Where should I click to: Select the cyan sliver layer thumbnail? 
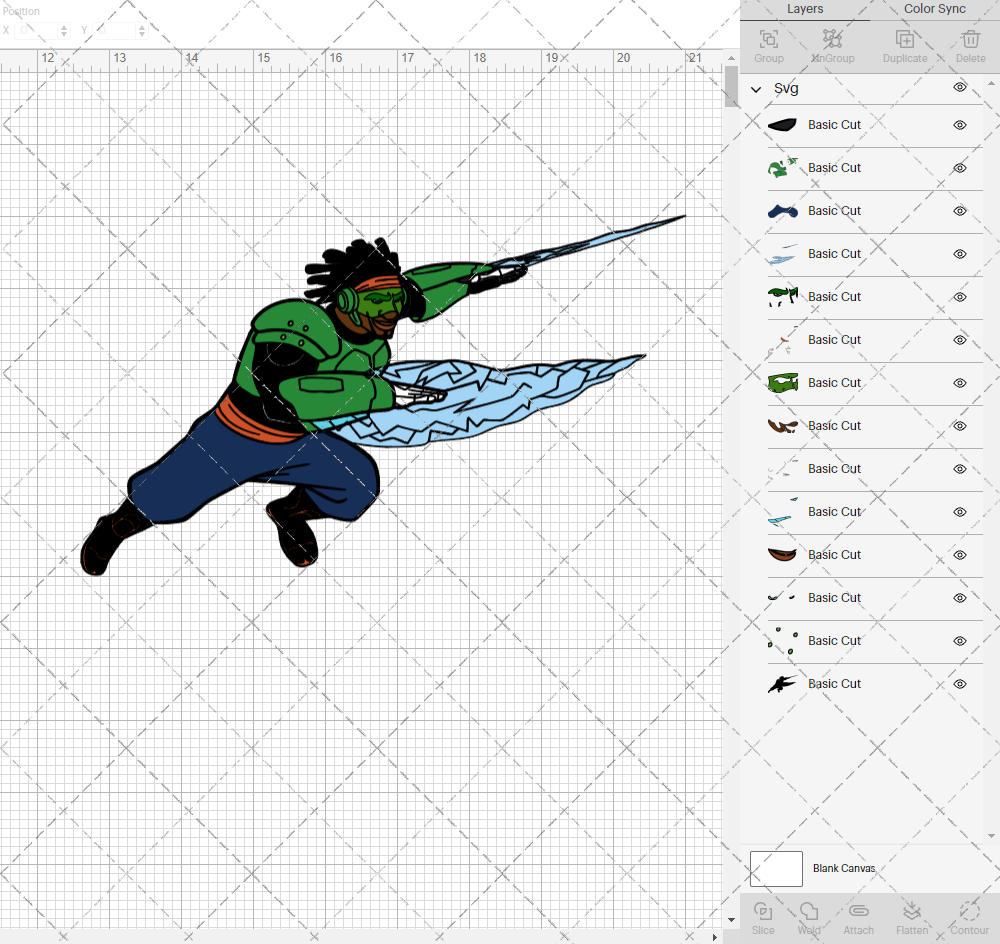(x=783, y=512)
